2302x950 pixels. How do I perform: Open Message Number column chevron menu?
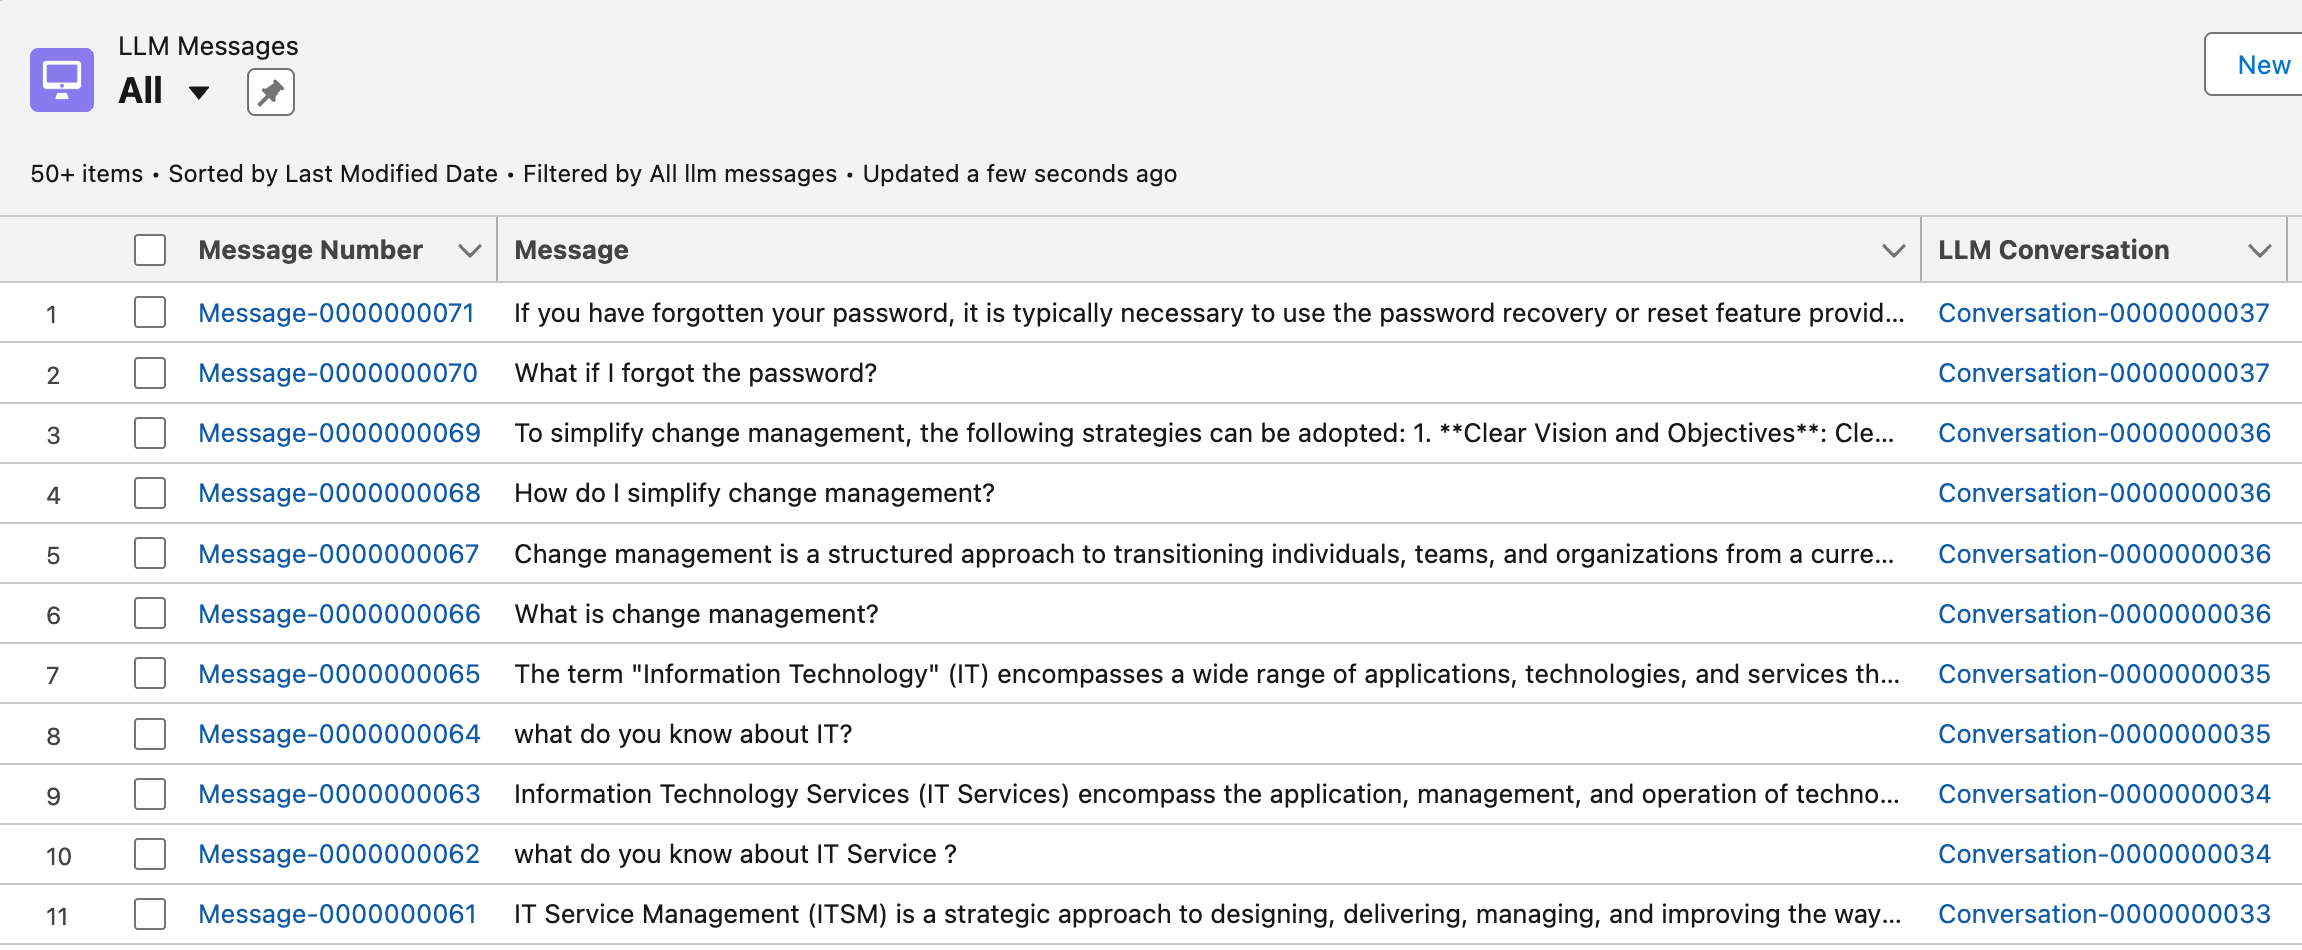(469, 251)
